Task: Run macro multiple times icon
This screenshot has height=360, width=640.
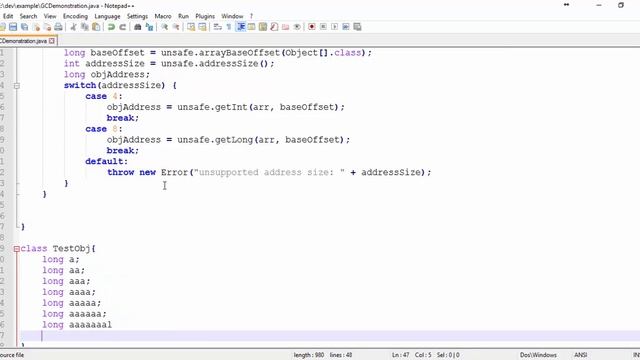Action: pos(346,27)
